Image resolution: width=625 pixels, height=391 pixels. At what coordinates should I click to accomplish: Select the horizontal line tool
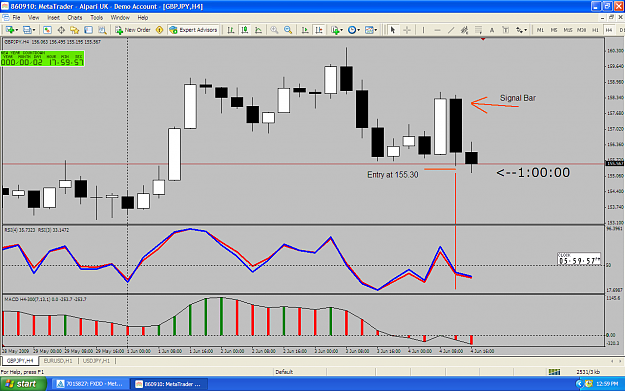click(437, 30)
